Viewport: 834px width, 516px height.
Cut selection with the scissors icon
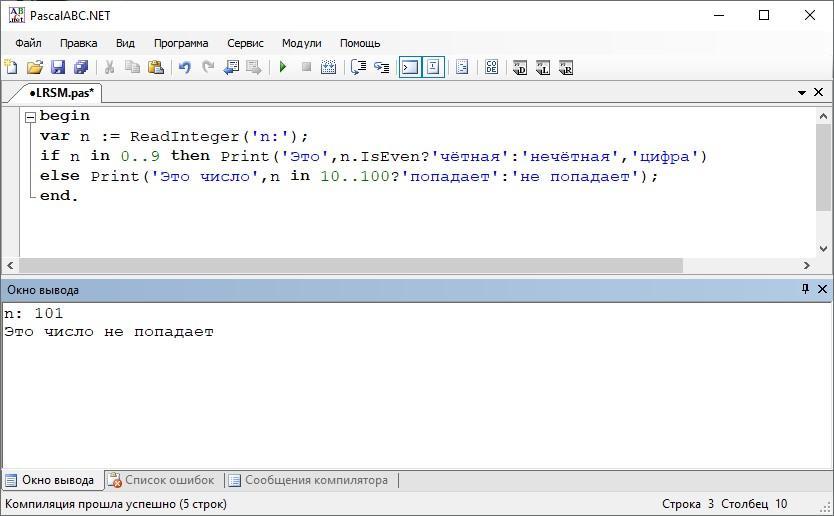(110, 68)
